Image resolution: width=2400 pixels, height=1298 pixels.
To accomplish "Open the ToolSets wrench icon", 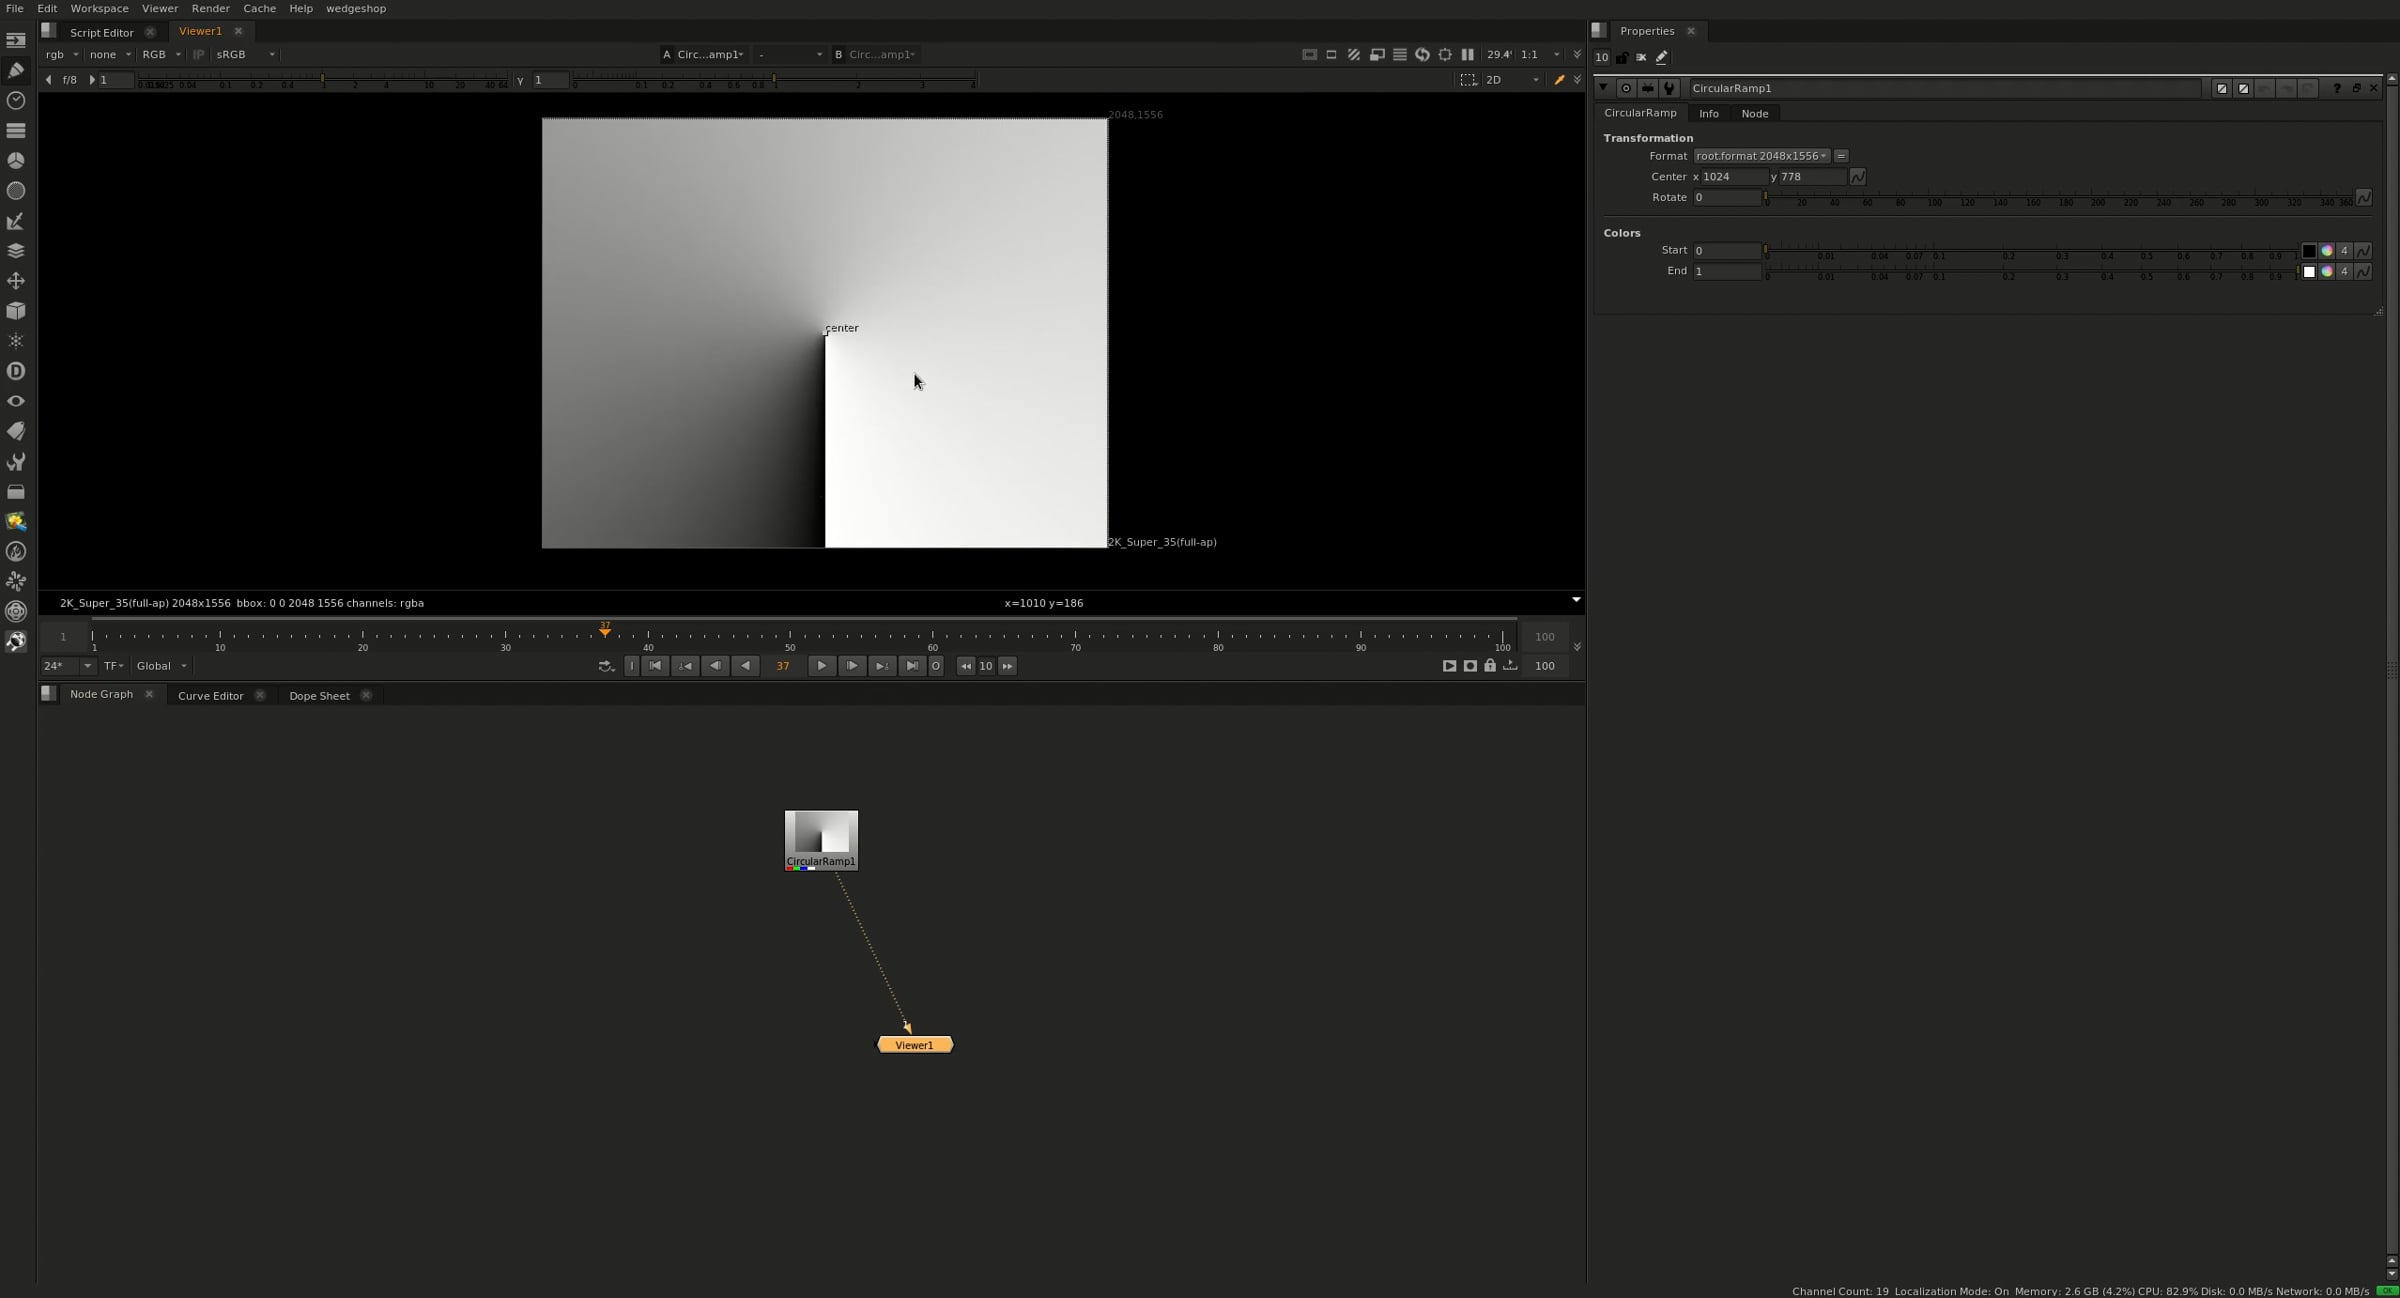I will [16, 461].
